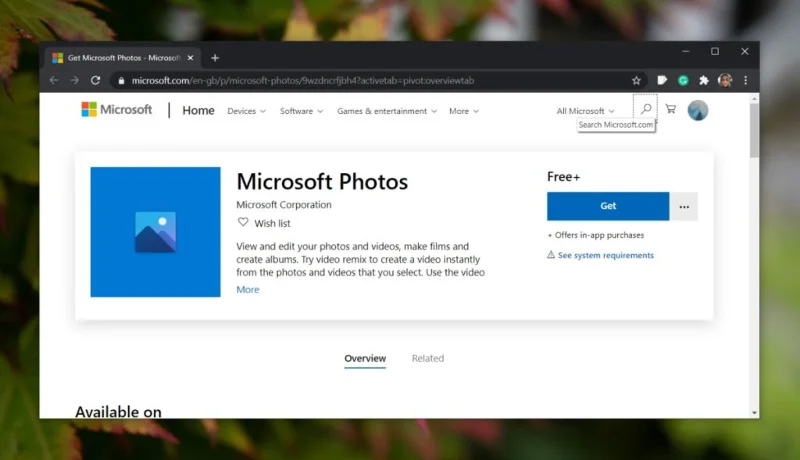The image size is (800, 460).
Task: Click the Microsoft Photos title heading
Action: pos(322,182)
